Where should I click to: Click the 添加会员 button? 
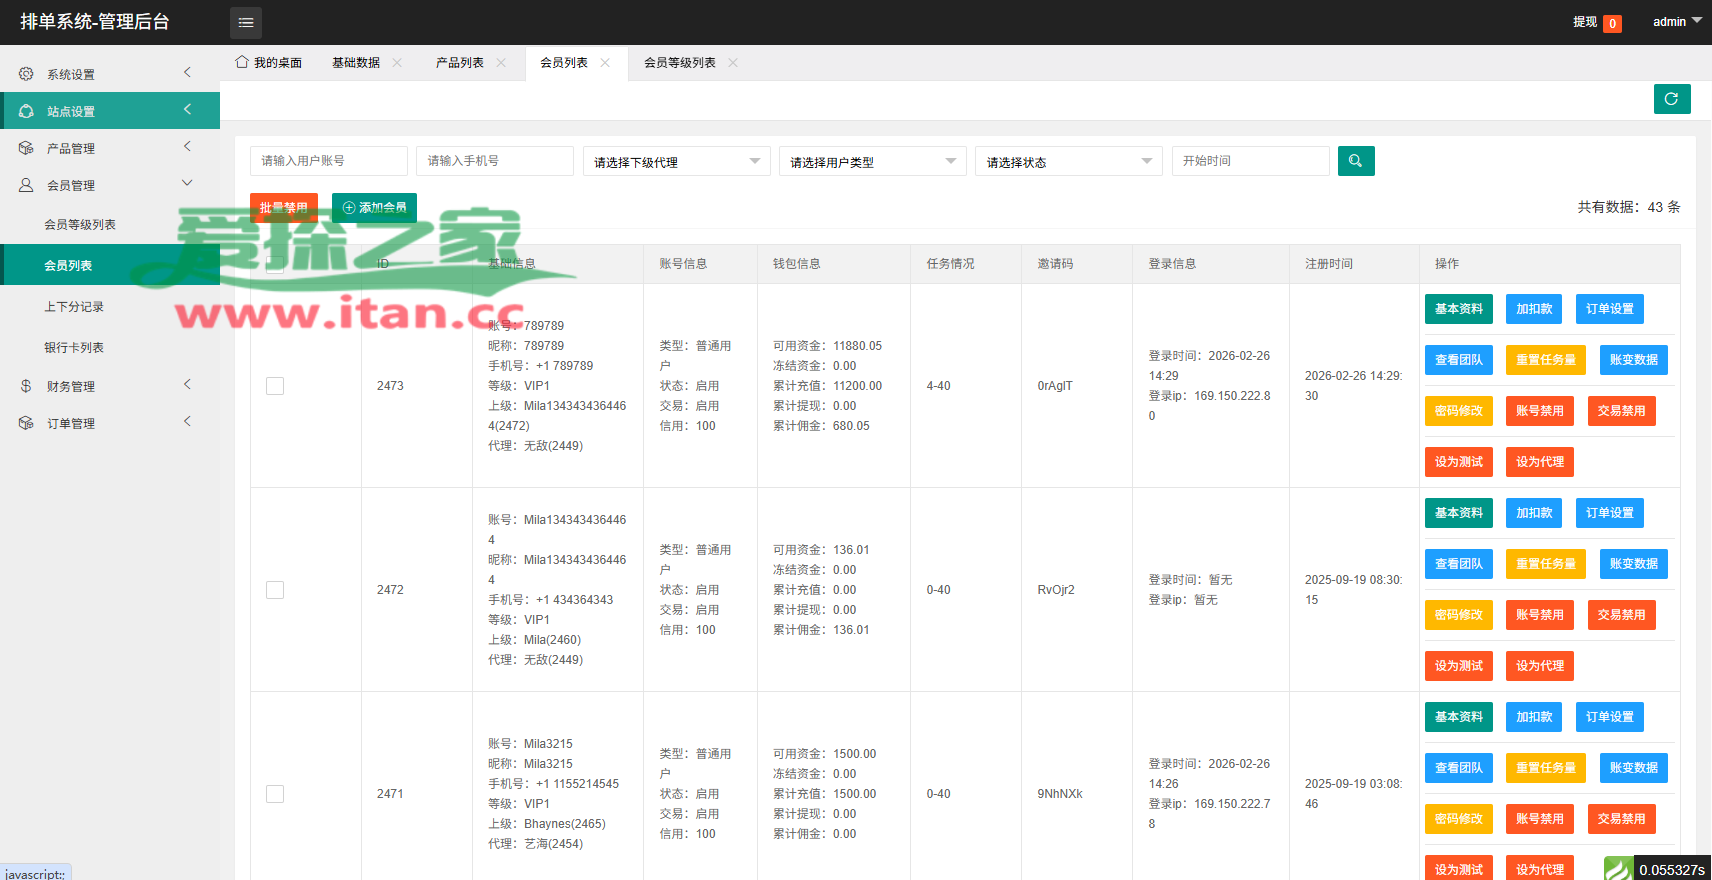[x=374, y=208]
